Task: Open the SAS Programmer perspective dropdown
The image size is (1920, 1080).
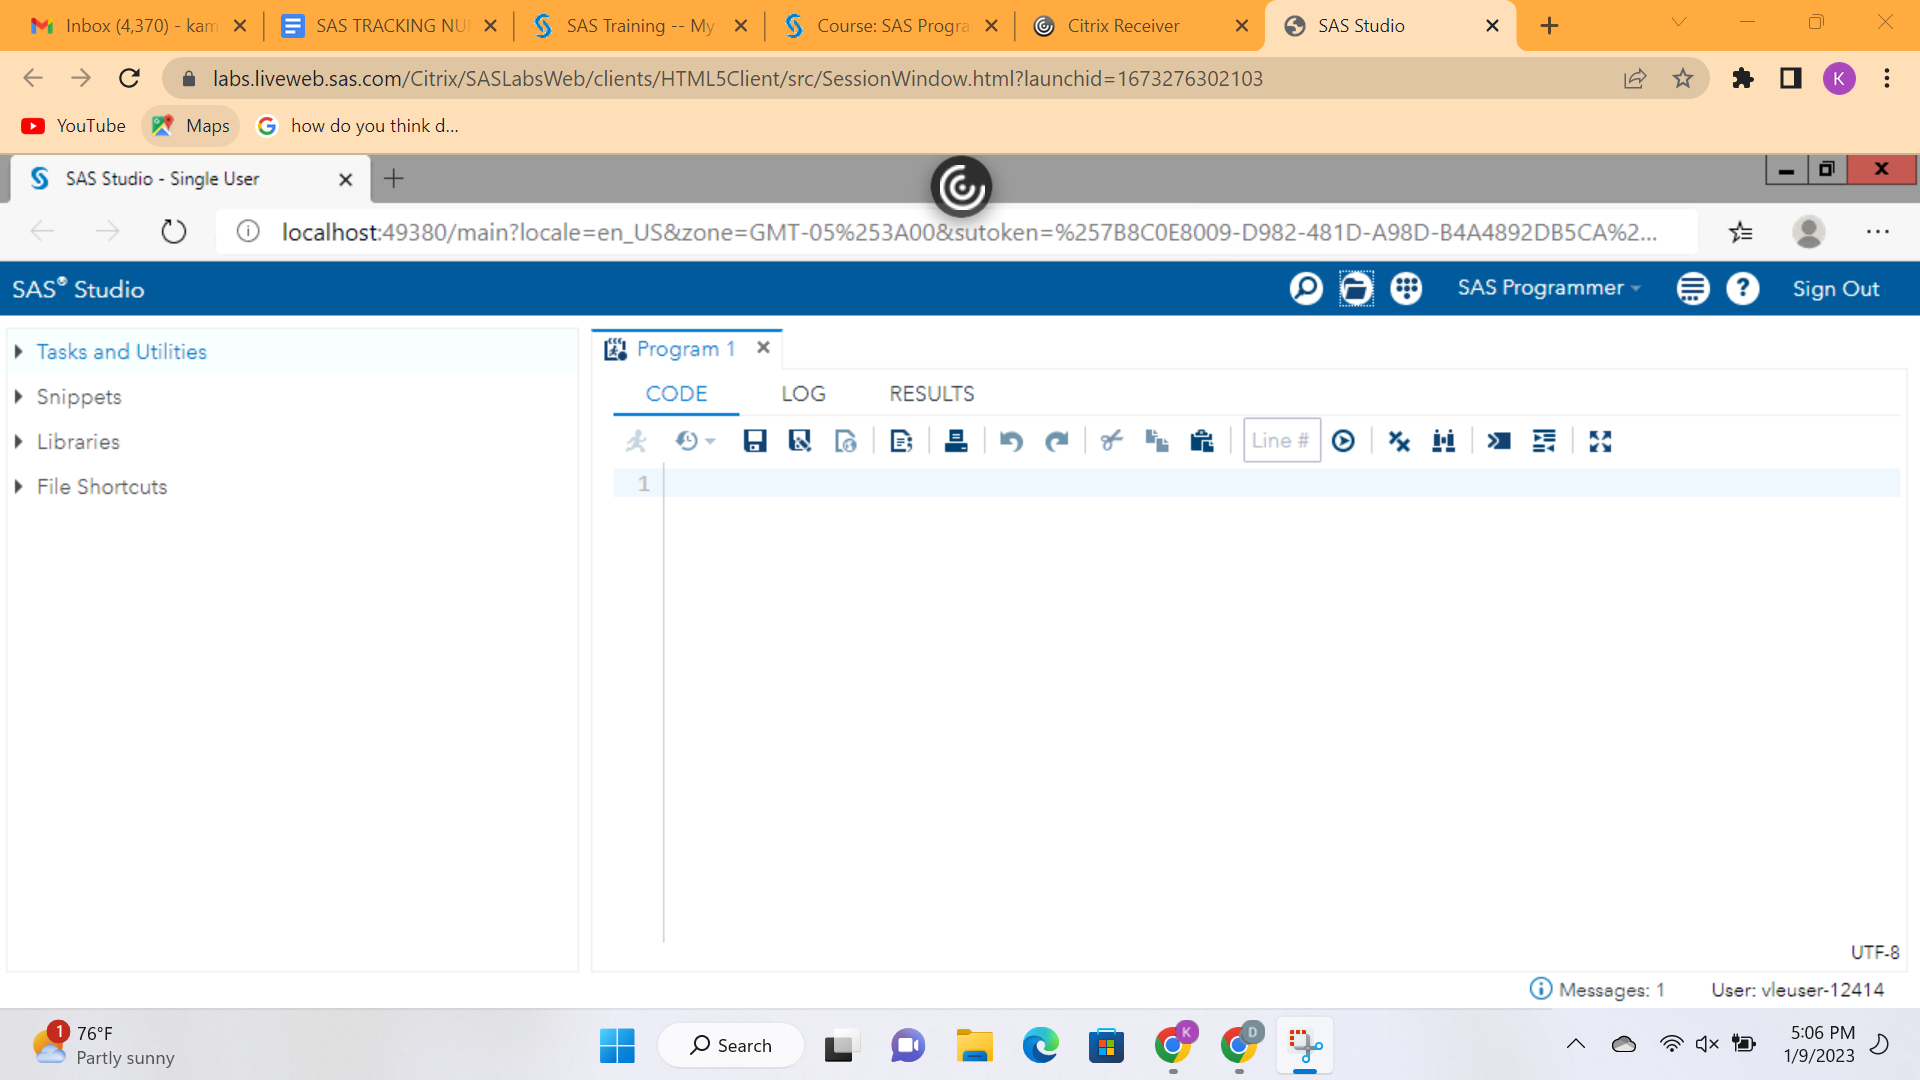Action: [x=1548, y=288]
